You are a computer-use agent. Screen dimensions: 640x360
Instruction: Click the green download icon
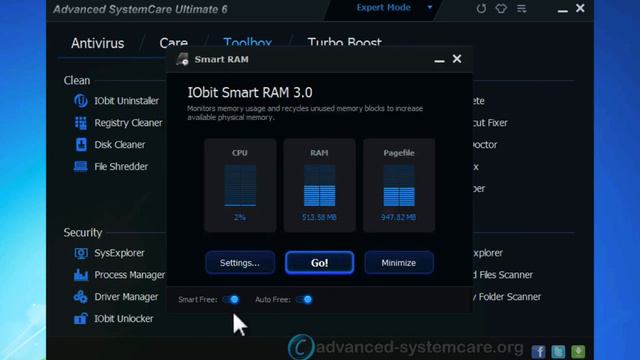click(578, 351)
